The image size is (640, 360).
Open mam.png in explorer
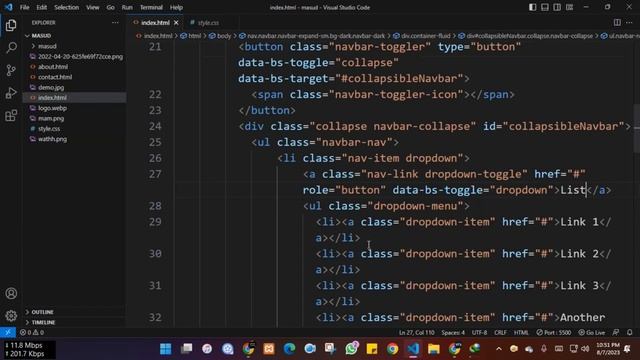[51, 118]
